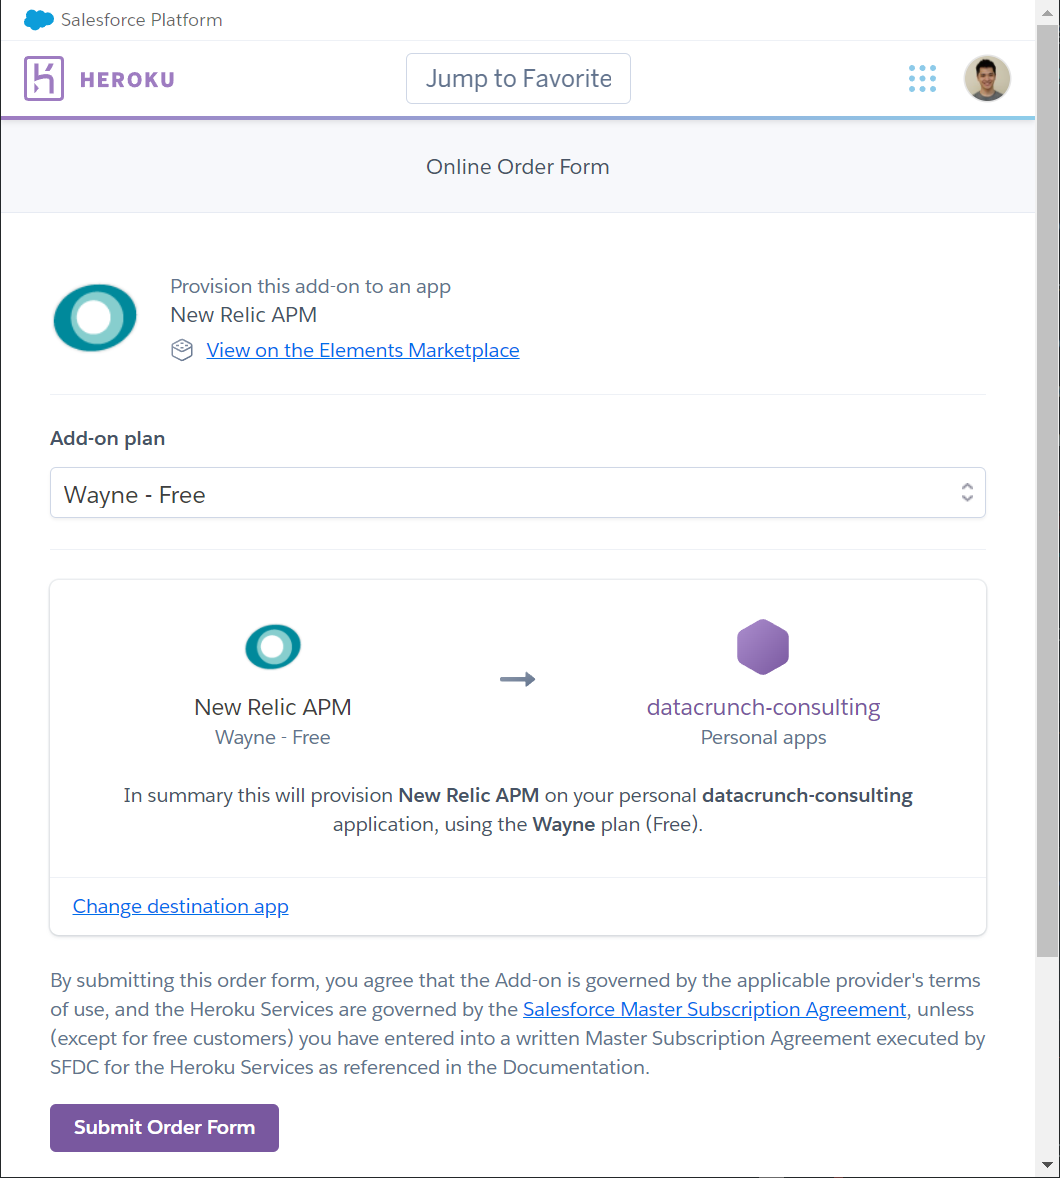Open the Add-on plan dropdown

pyautogui.click(x=518, y=493)
